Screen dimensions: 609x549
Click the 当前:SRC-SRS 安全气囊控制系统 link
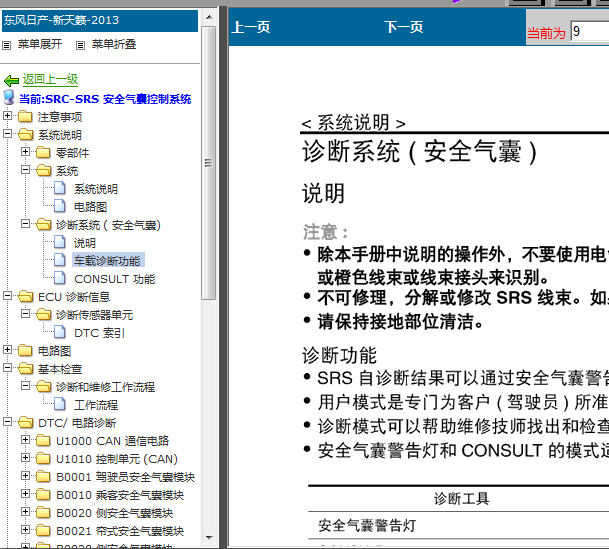click(105, 99)
